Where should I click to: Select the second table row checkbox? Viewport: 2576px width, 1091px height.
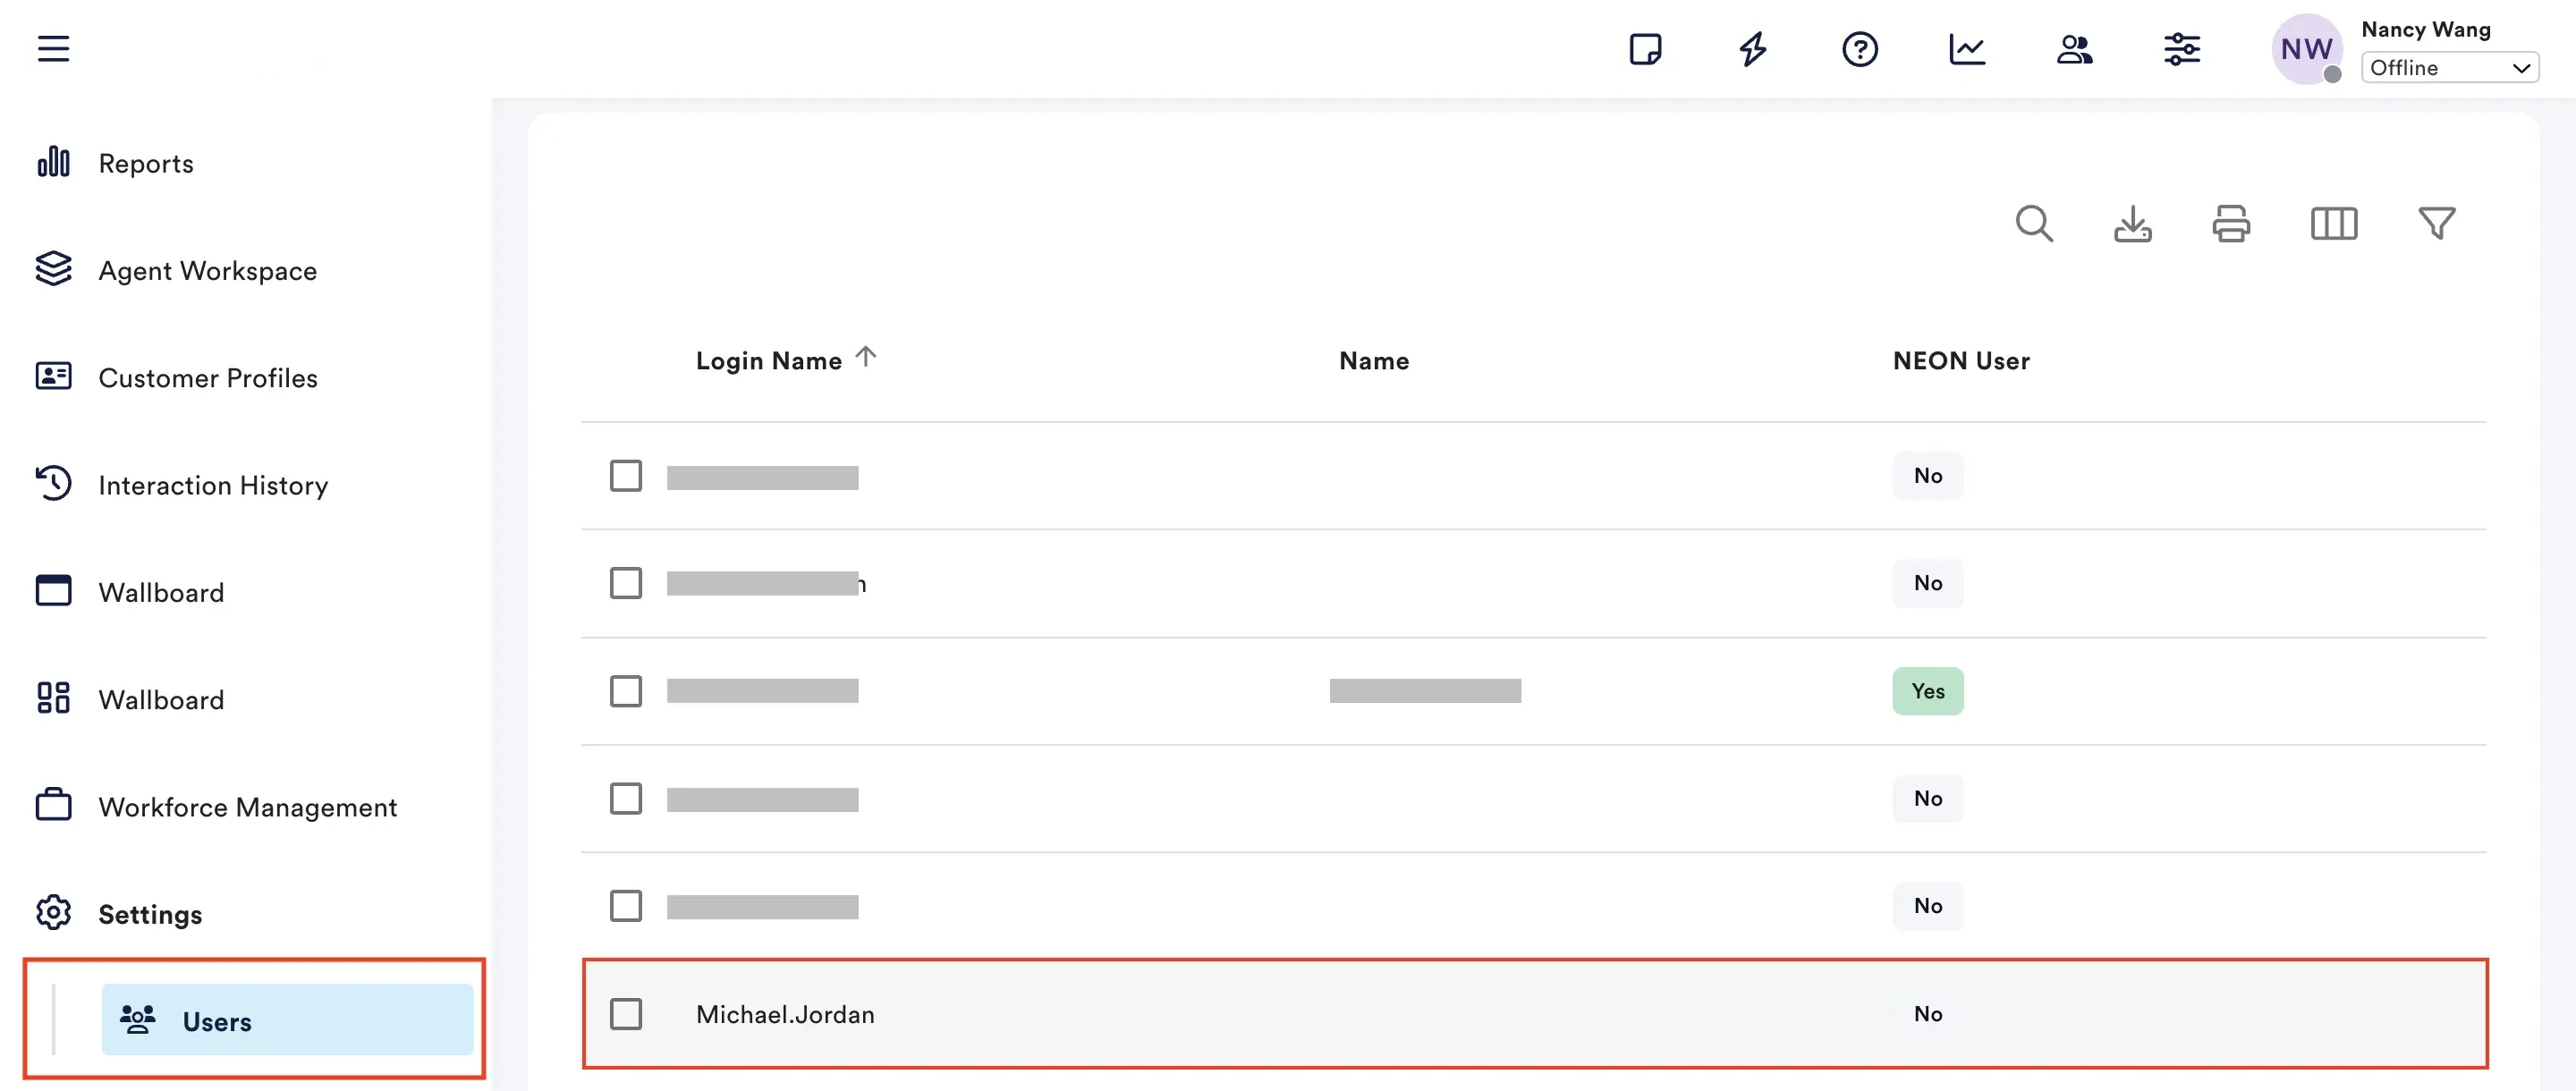coord(625,582)
